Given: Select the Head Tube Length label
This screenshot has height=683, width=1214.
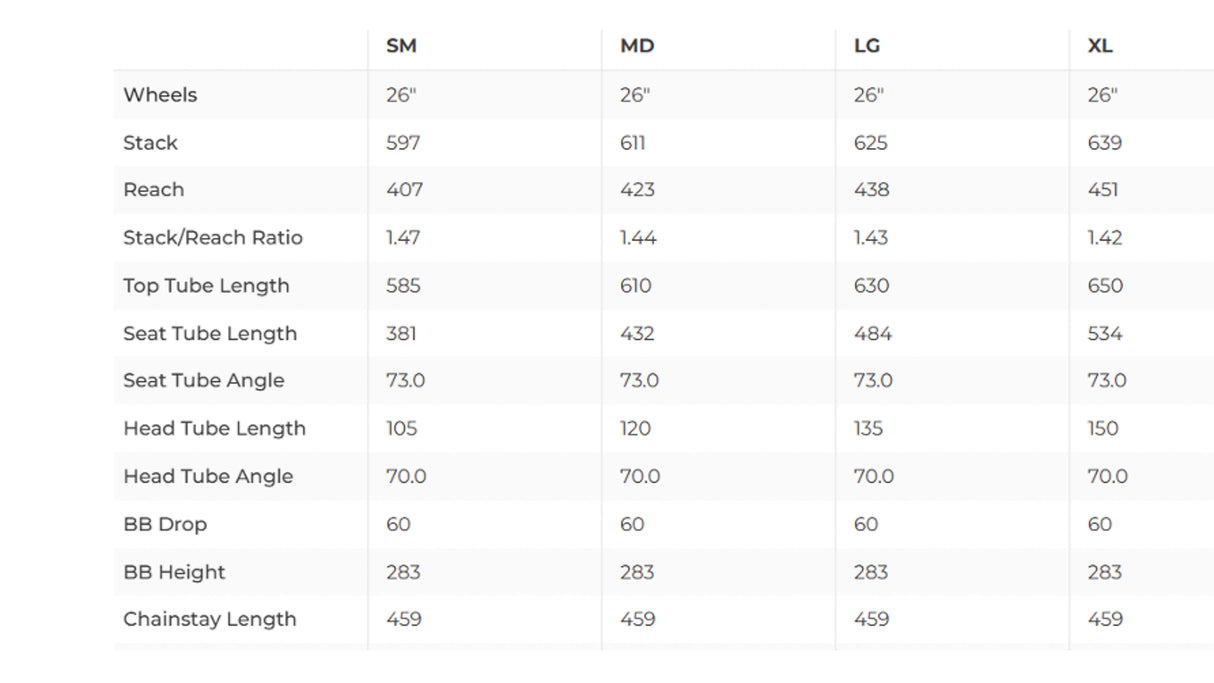Looking at the screenshot, I should (x=214, y=429).
